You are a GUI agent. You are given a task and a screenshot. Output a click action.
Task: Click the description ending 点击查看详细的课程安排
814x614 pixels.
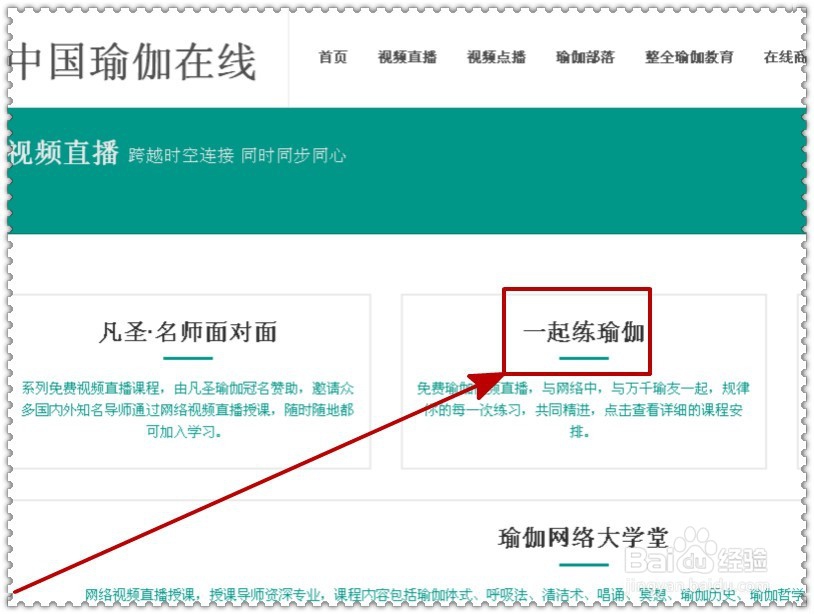click(584, 410)
